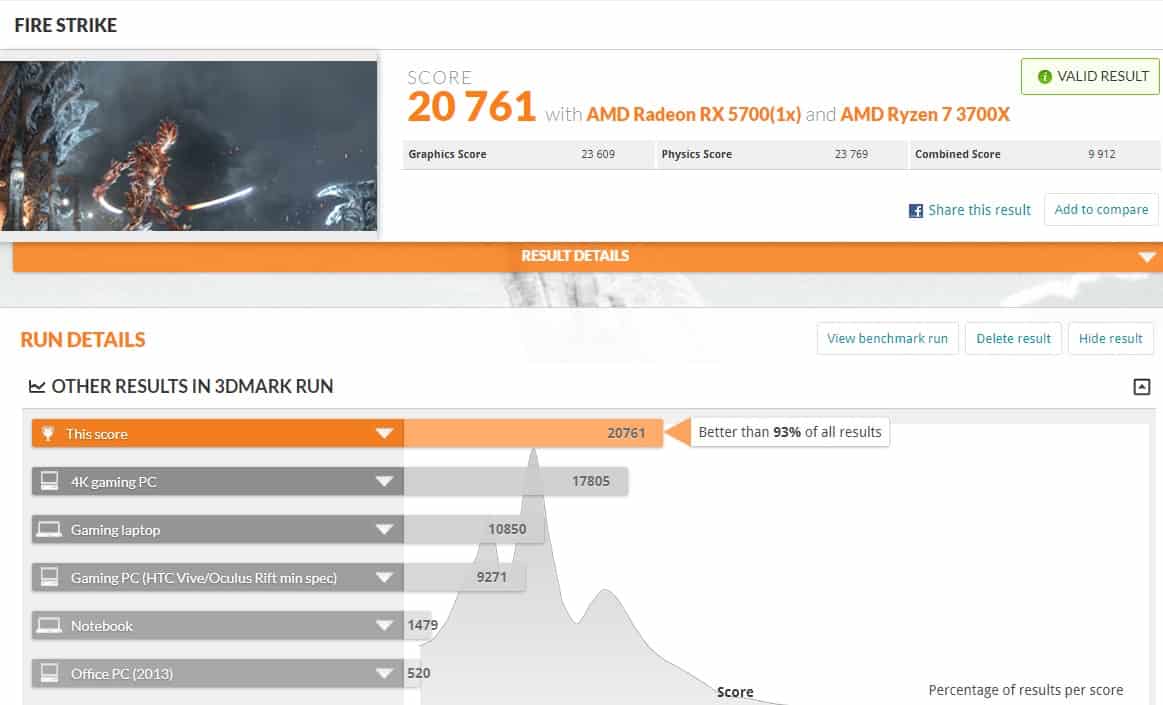Open the Gaming laptop dropdown arrow

(x=383, y=530)
